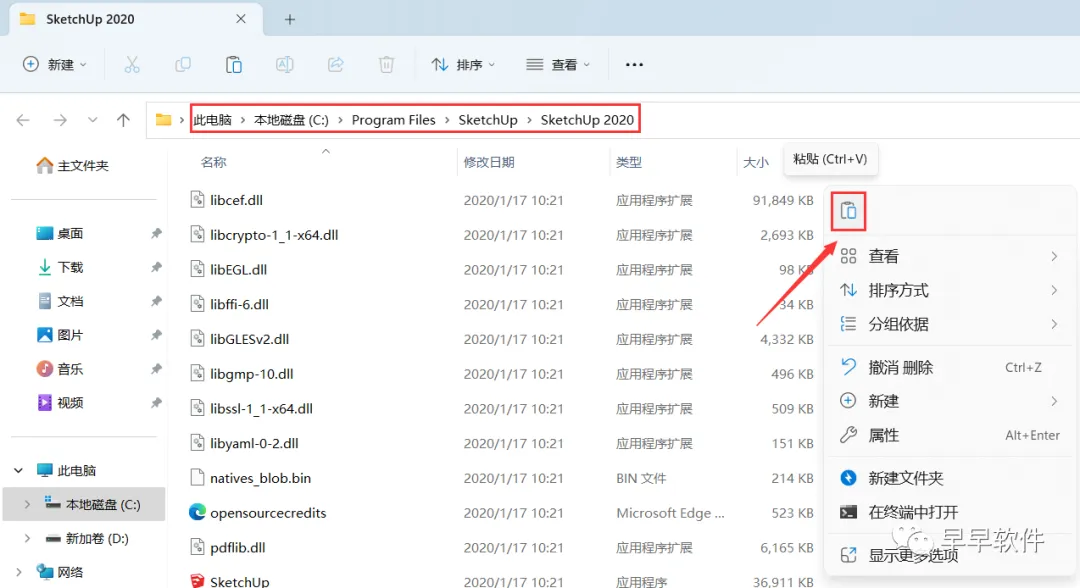The width and height of the screenshot is (1080, 588).
Task: Expand the 网络 tree node
Action: tap(19, 572)
